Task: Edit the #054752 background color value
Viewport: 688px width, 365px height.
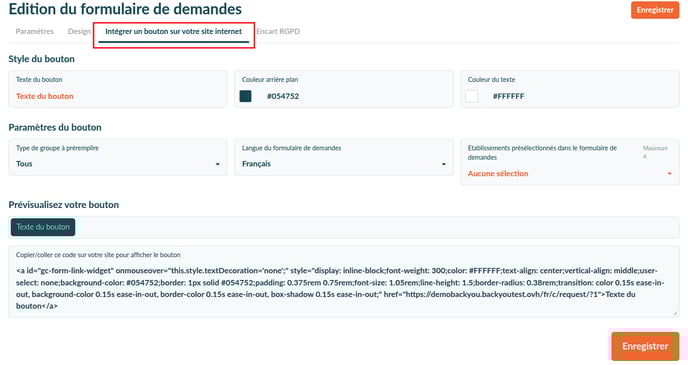Action: [x=283, y=96]
